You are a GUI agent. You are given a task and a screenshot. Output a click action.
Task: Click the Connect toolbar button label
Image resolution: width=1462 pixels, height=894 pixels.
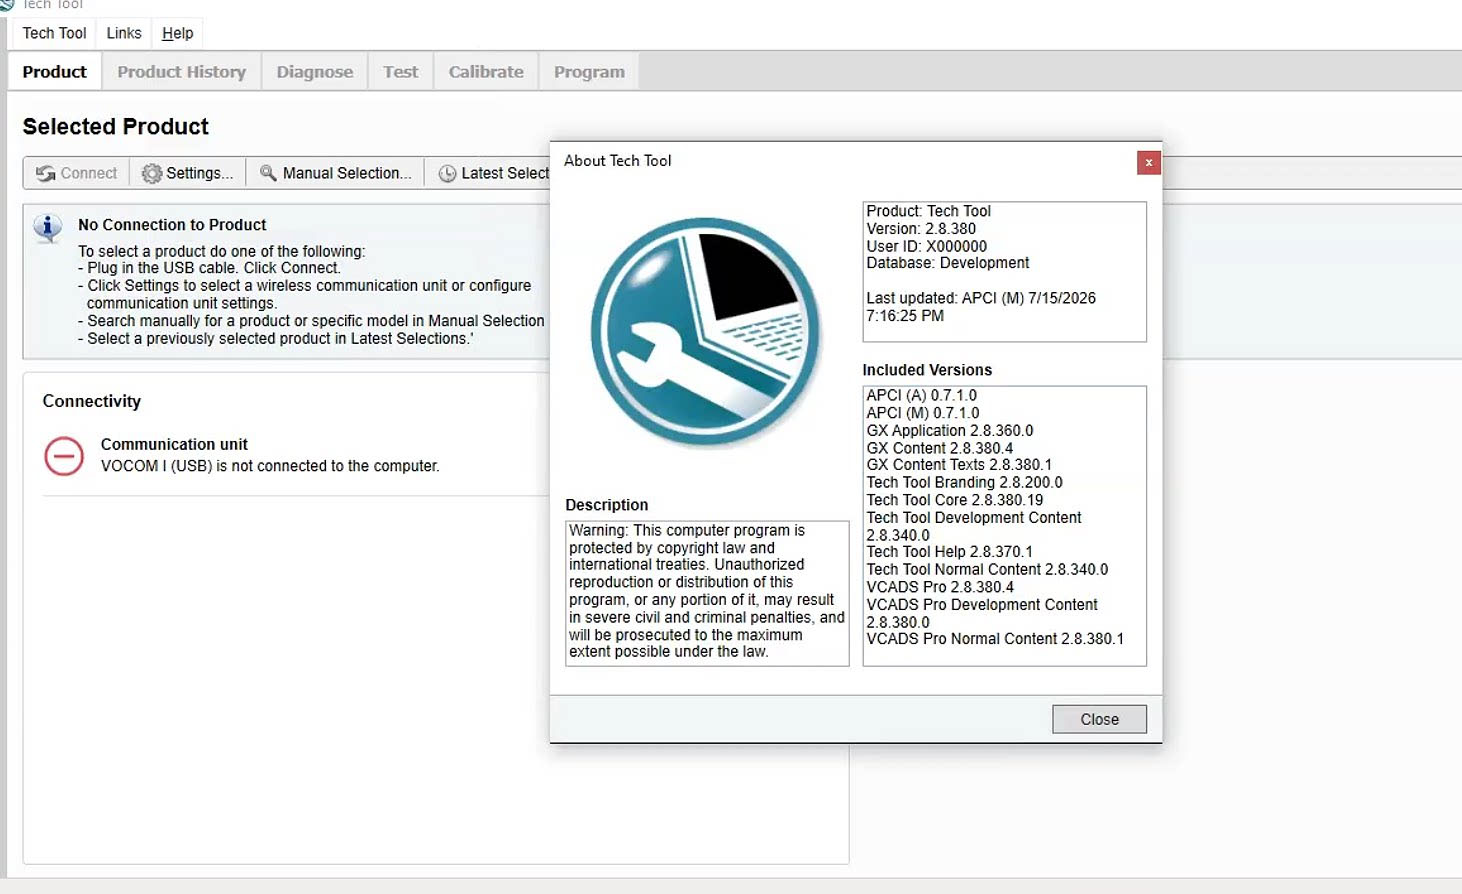[x=89, y=173]
